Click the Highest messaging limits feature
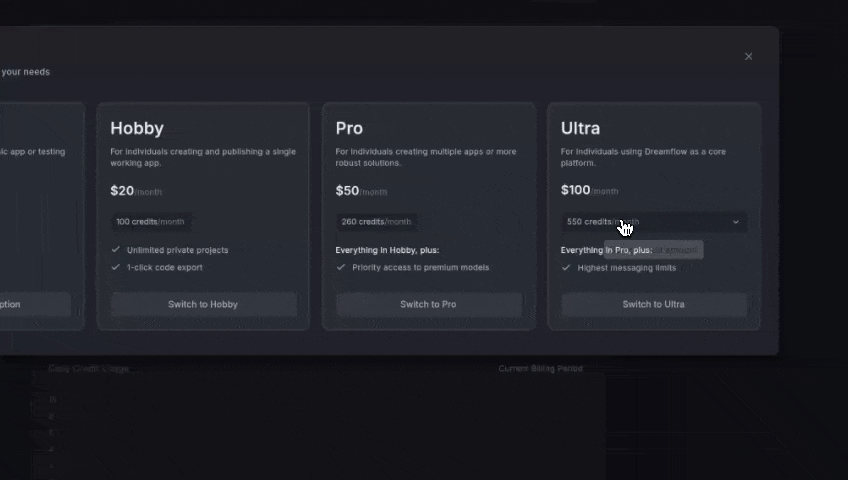This screenshot has height=480, width=848. click(626, 268)
